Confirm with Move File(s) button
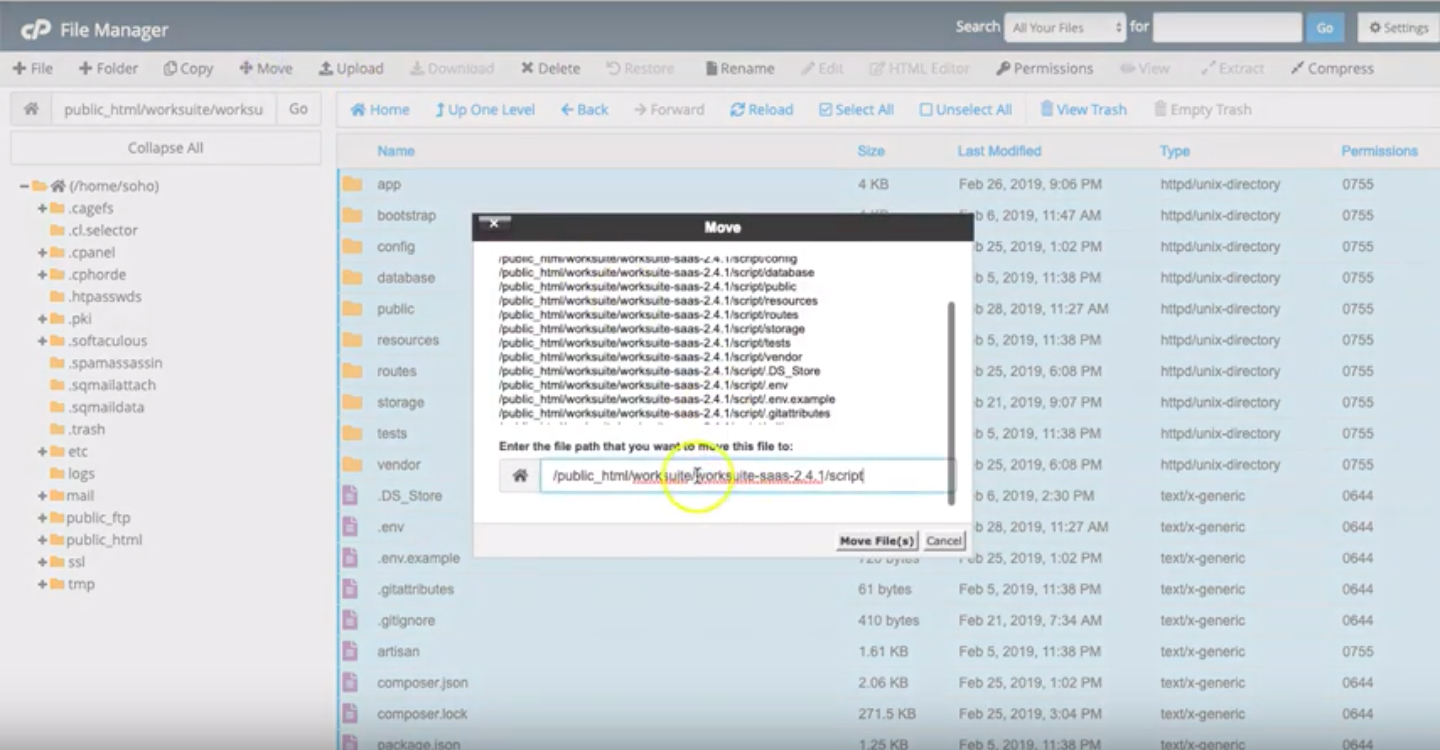This screenshot has height=750, width=1440. tap(876, 541)
